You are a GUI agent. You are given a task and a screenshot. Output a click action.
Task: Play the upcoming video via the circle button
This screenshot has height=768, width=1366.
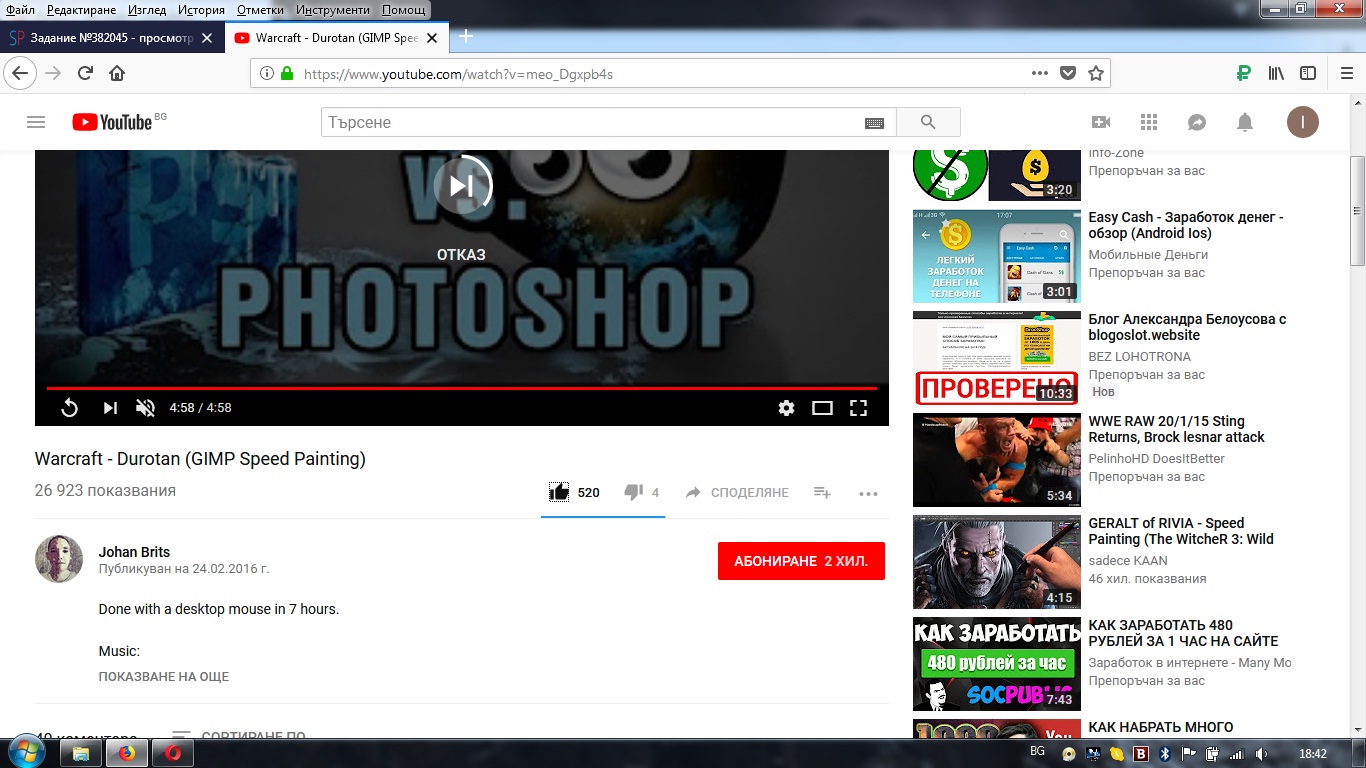[x=462, y=185]
